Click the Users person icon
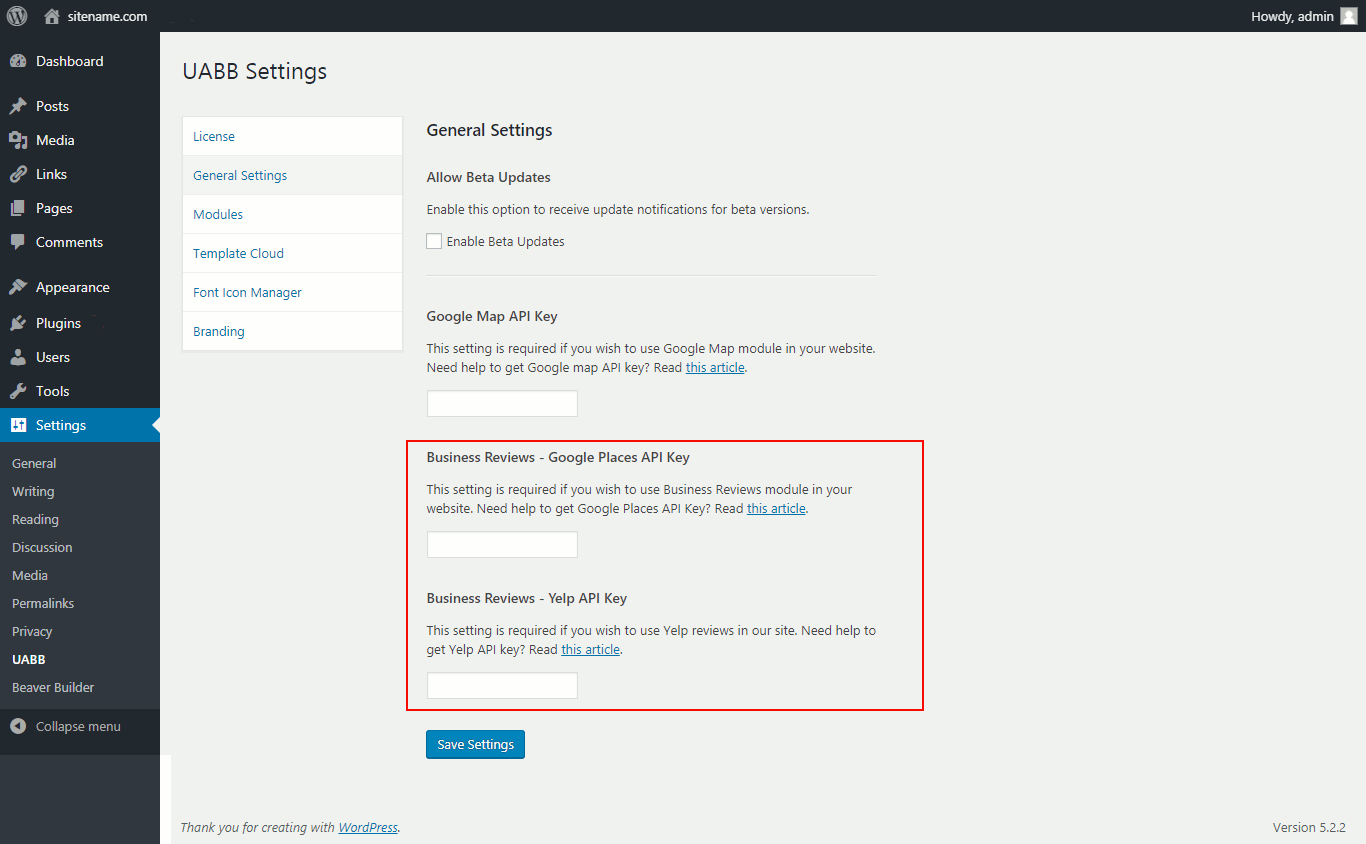1366x844 pixels. tap(18, 357)
